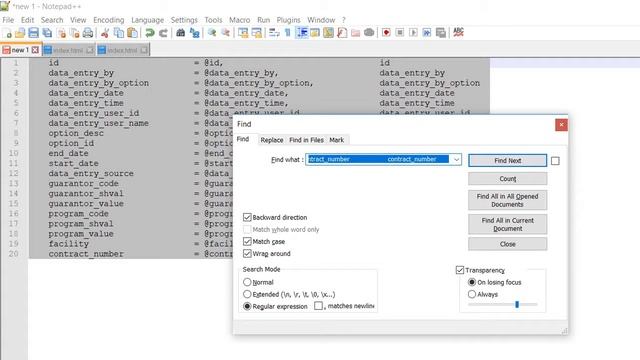
Task: Select Extended search mode
Action: coord(247,294)
